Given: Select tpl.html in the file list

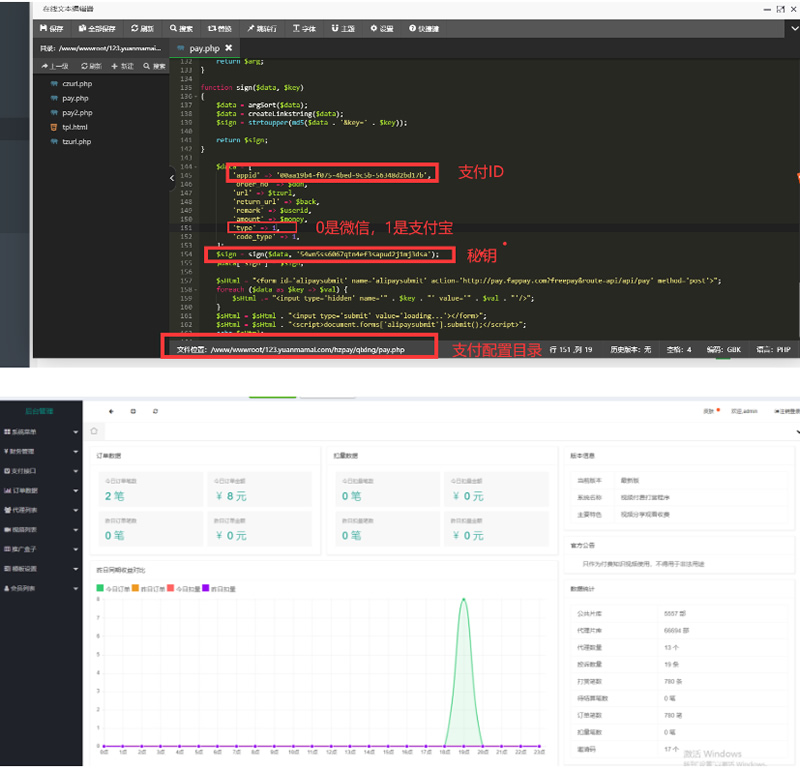Looking at the screenshot, I should (x=74, y=128).
